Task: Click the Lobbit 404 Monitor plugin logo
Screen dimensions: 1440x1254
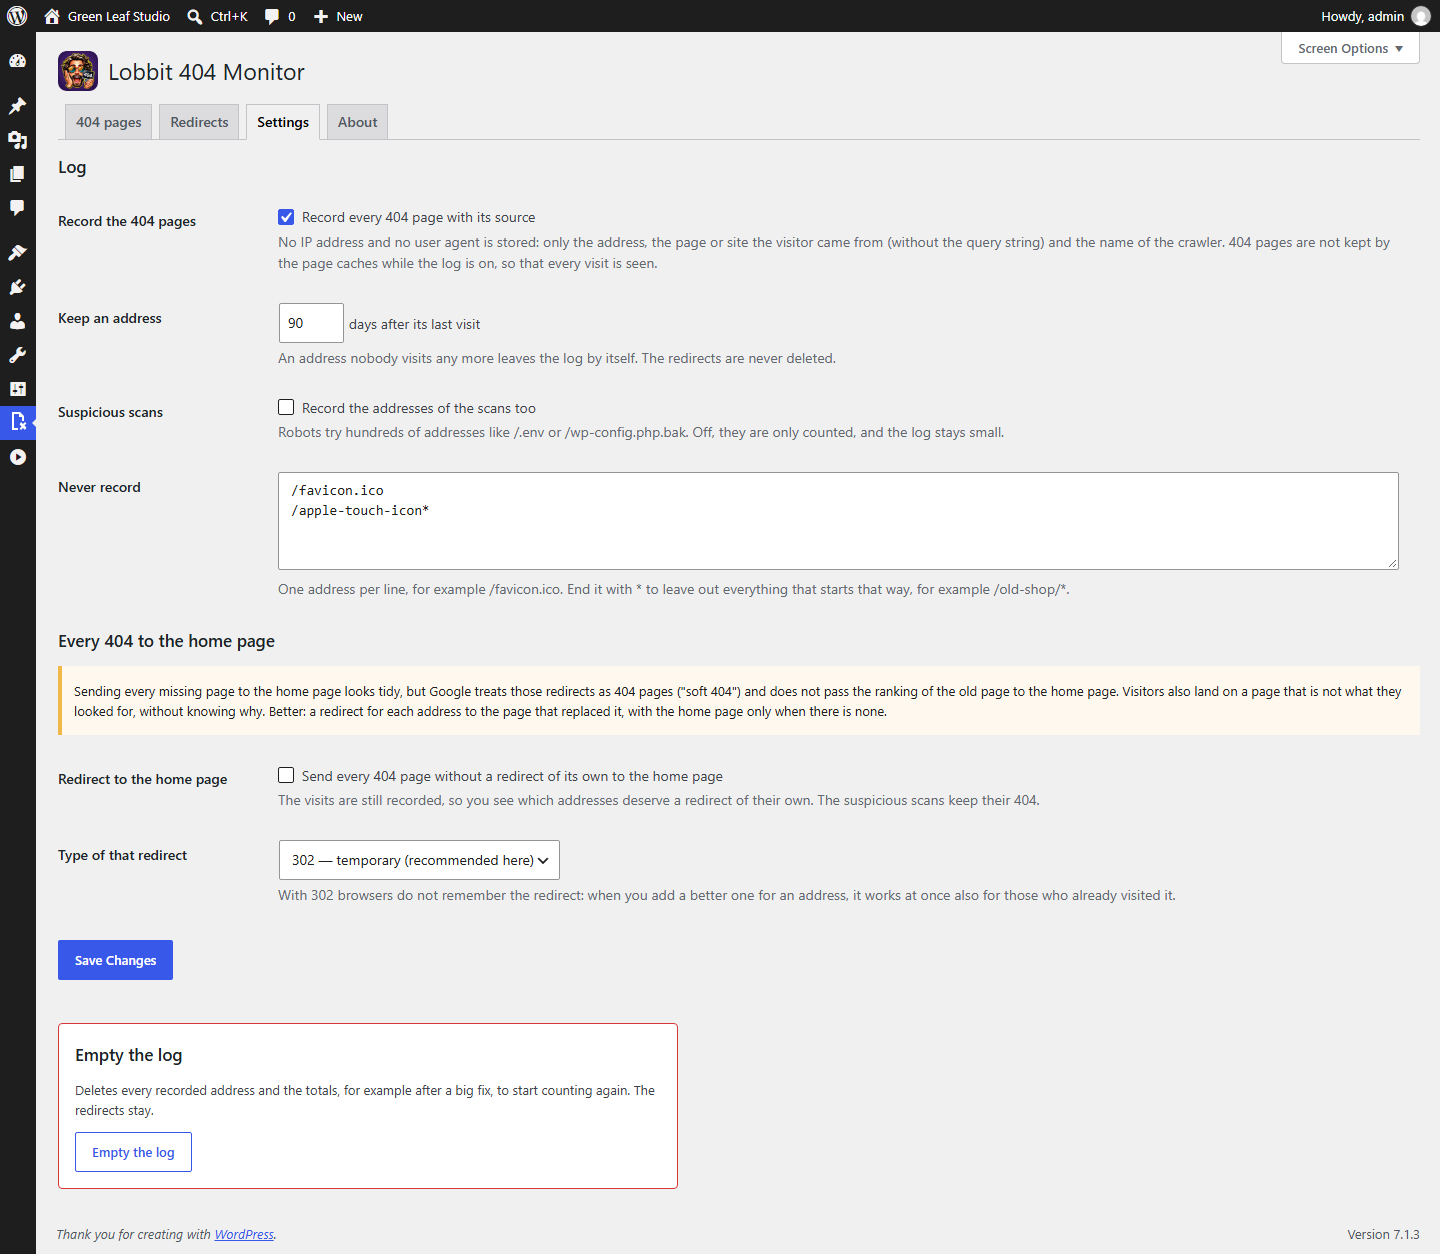Action: pos(78,71)
